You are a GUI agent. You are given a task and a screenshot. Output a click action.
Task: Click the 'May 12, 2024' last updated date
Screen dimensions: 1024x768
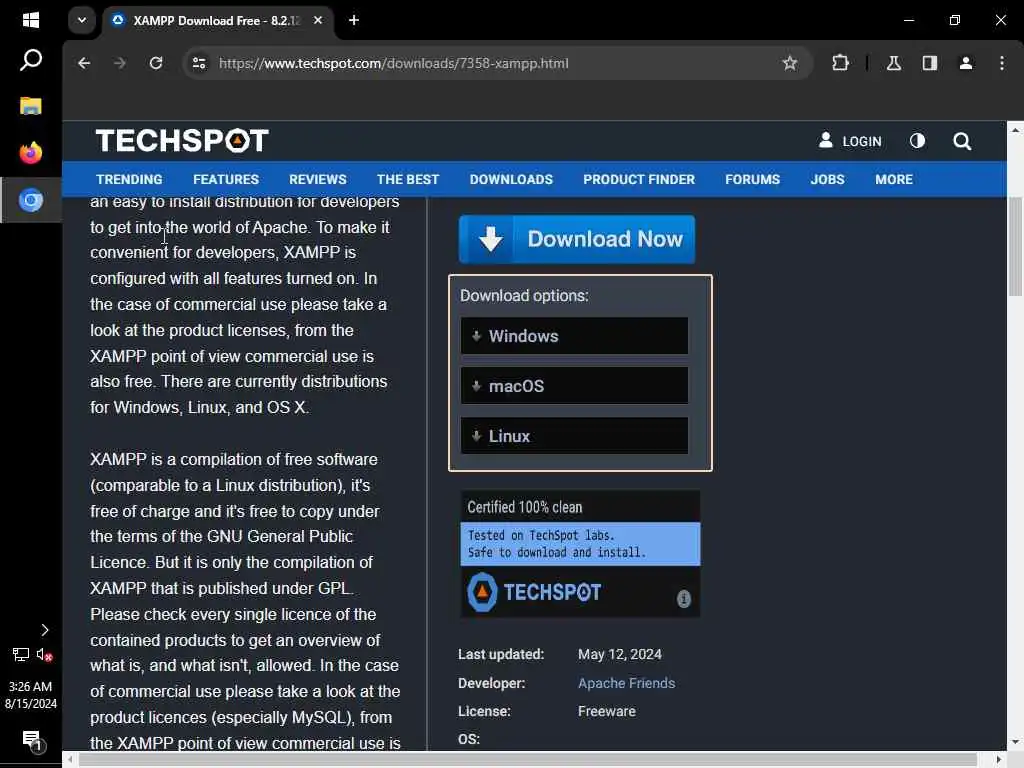[619, 654]
